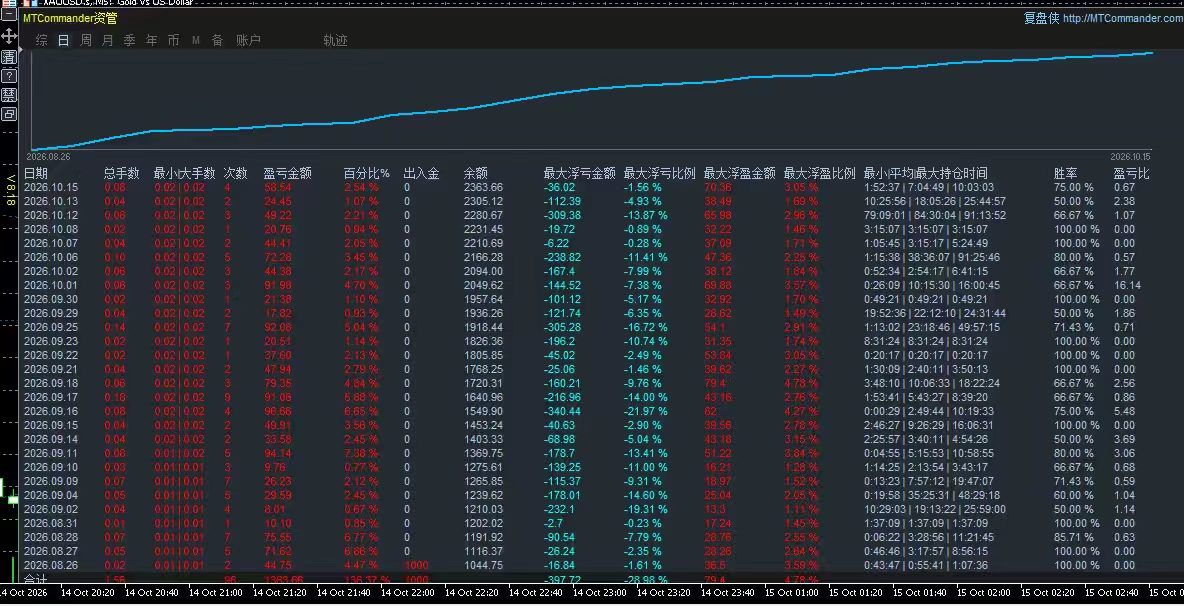Viewport: 1184px width, 606px height.
Task: Open the 年 yearly tab
Action: point(152,41)
